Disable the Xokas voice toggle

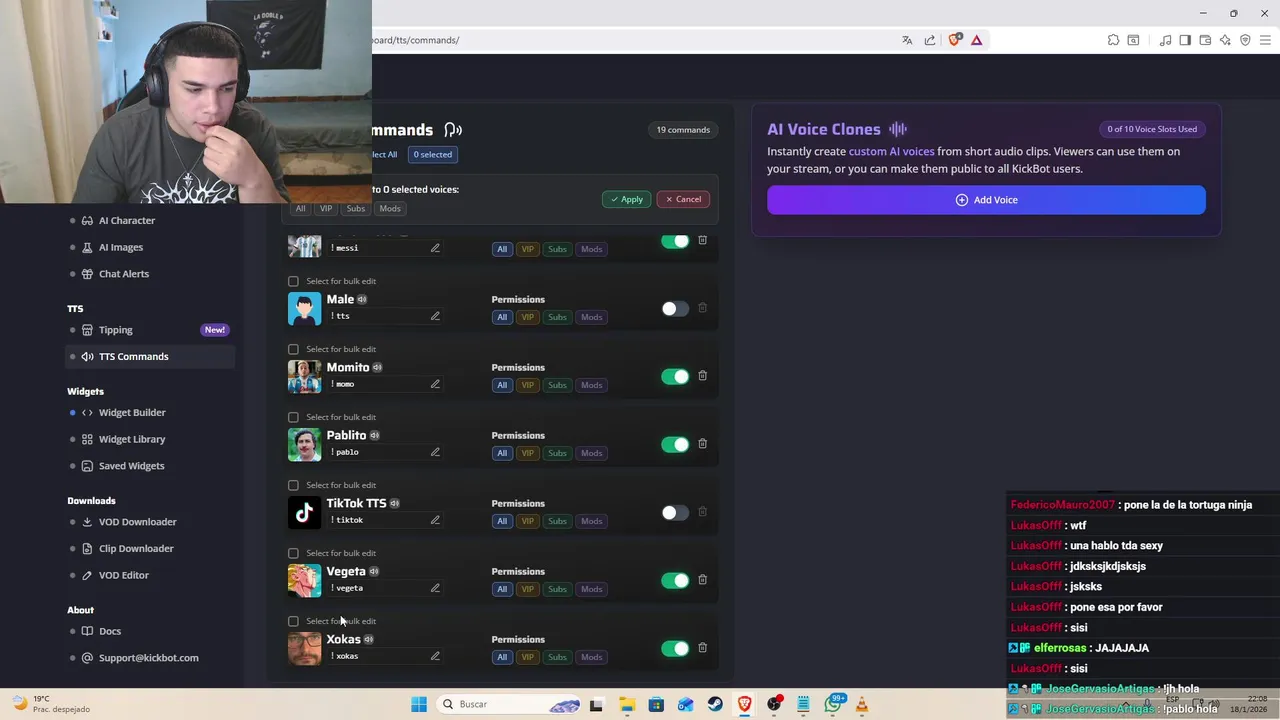pyautogui.click(x=675, y=648)
